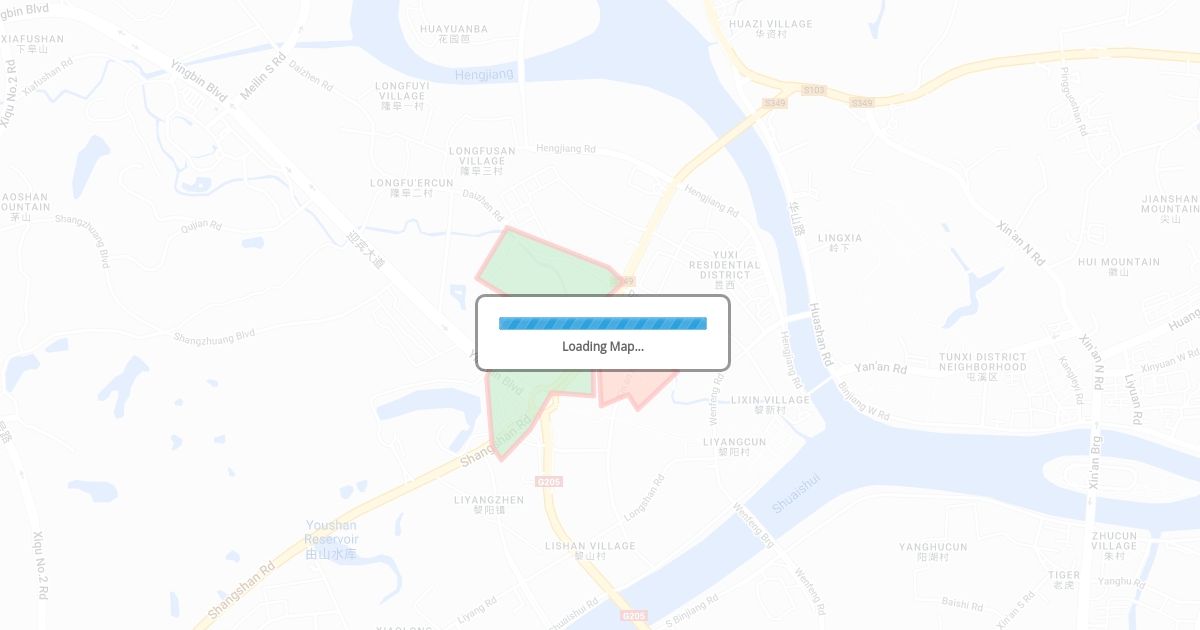This screenshot has height=630, width=1200.
Task: Click the Huayuanba place label
Action: click(454, 34)
